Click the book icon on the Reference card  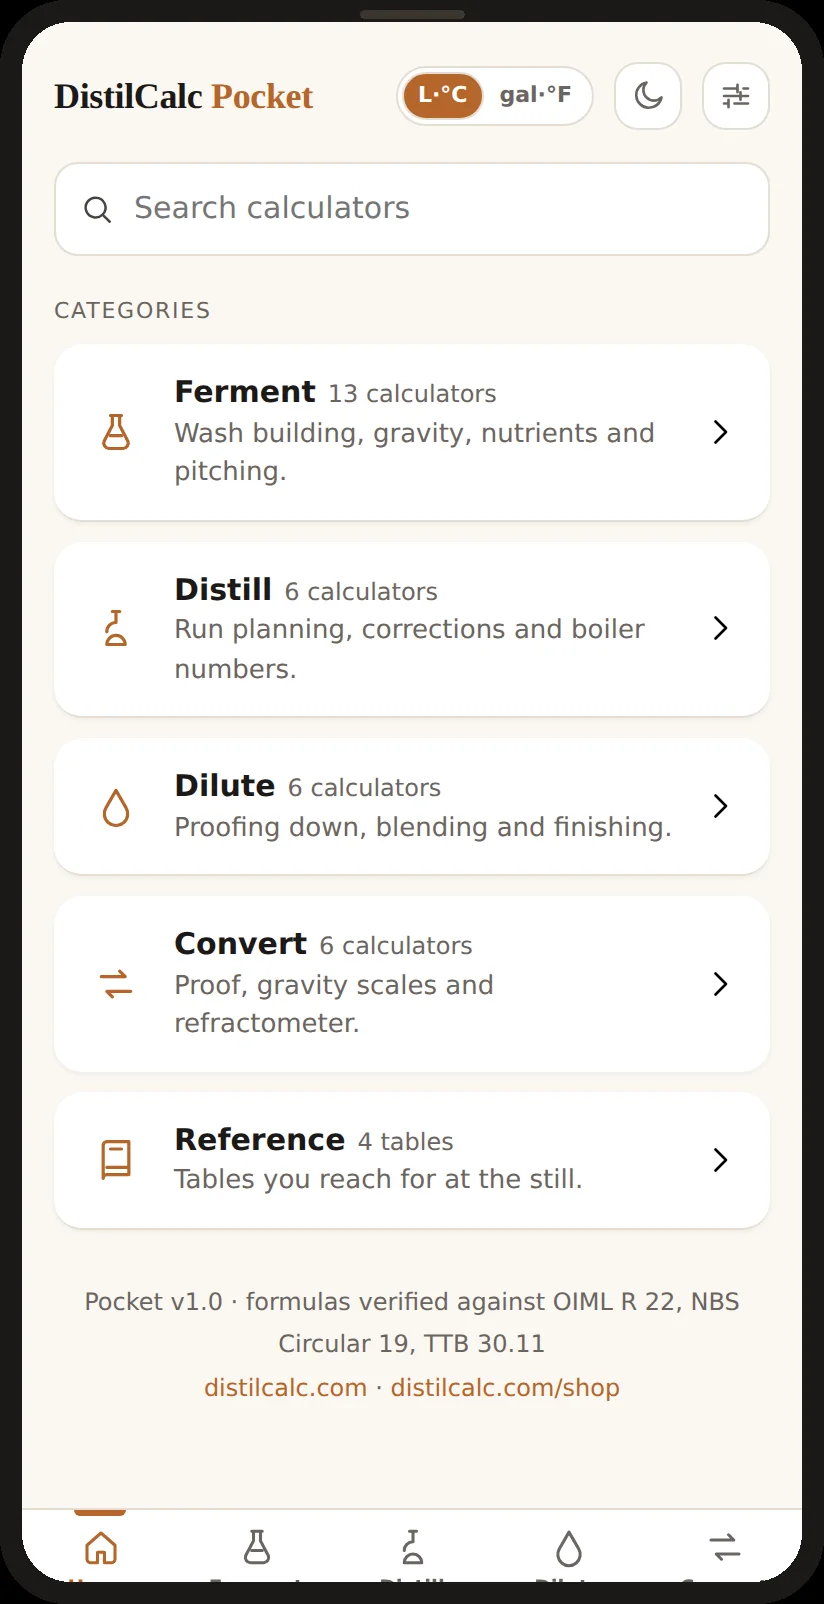[116, 1160]
